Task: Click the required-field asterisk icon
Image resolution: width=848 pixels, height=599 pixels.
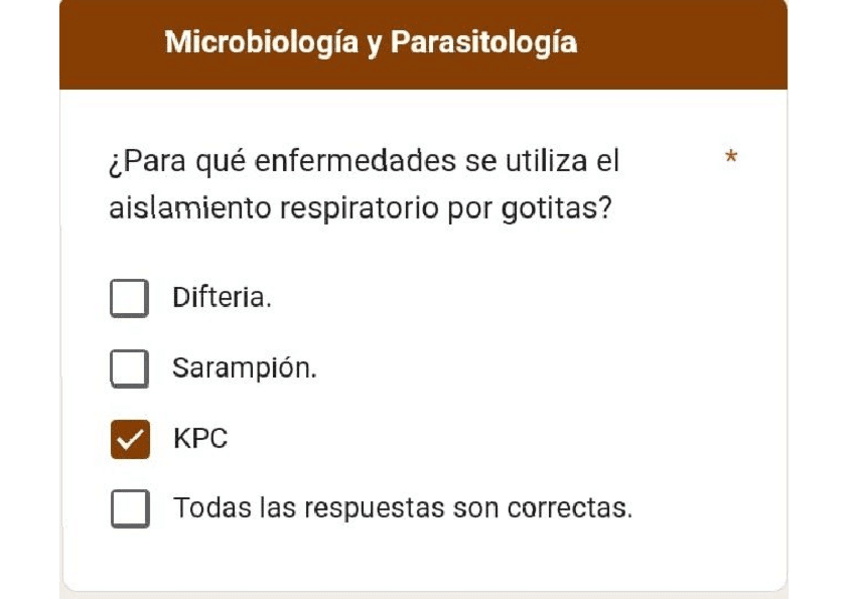Action: pos(731,158)
